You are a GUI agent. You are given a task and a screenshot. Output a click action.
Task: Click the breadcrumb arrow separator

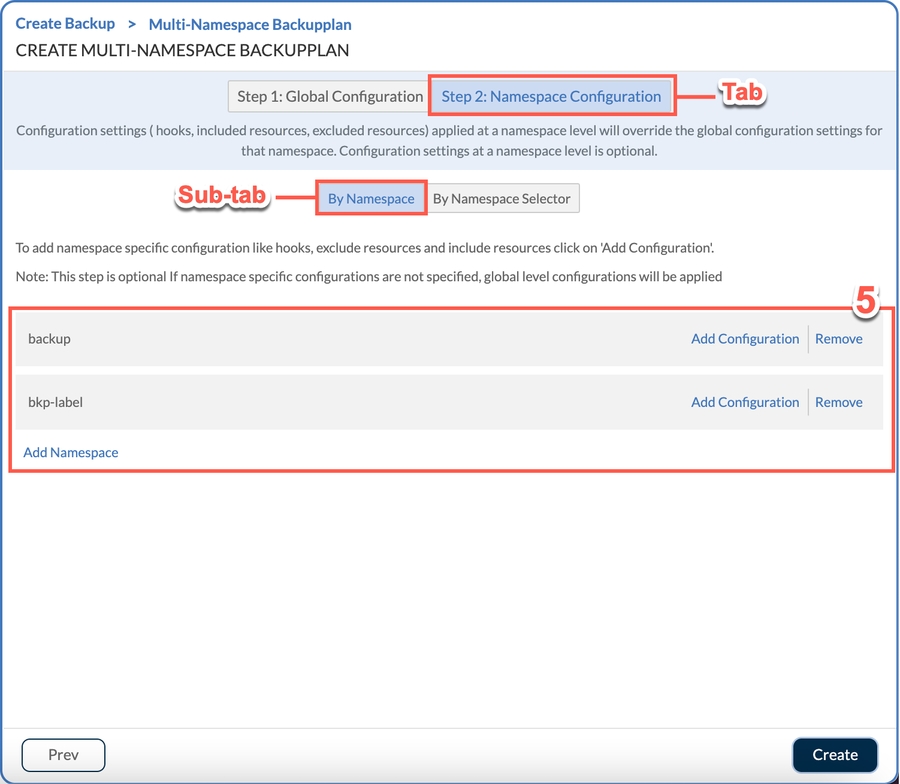click(x=132, y=23)
